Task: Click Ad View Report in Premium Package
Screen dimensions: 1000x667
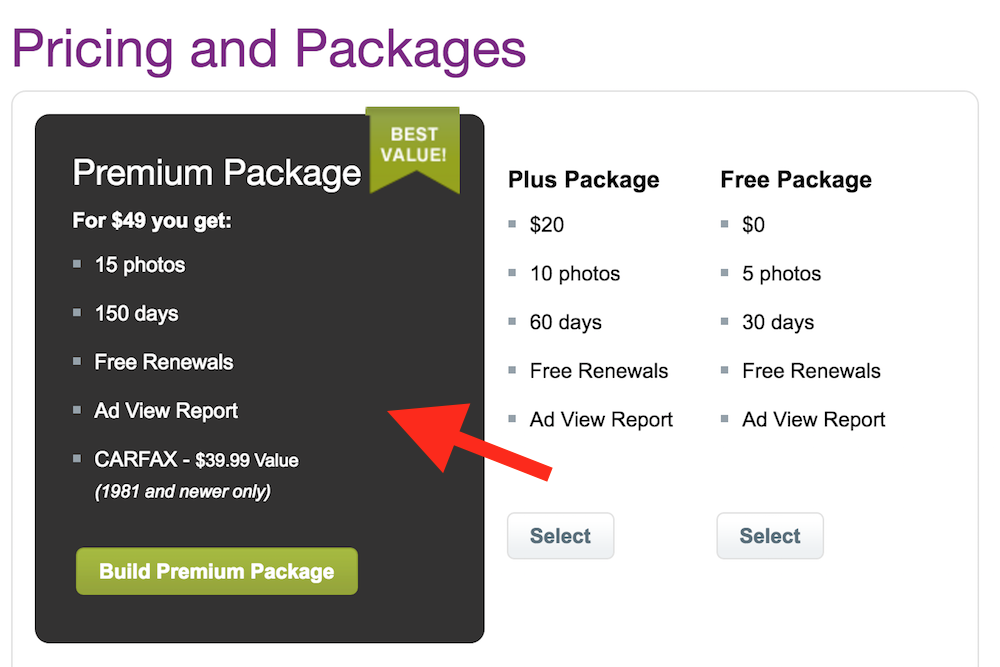Action: (x=166, y=411)
